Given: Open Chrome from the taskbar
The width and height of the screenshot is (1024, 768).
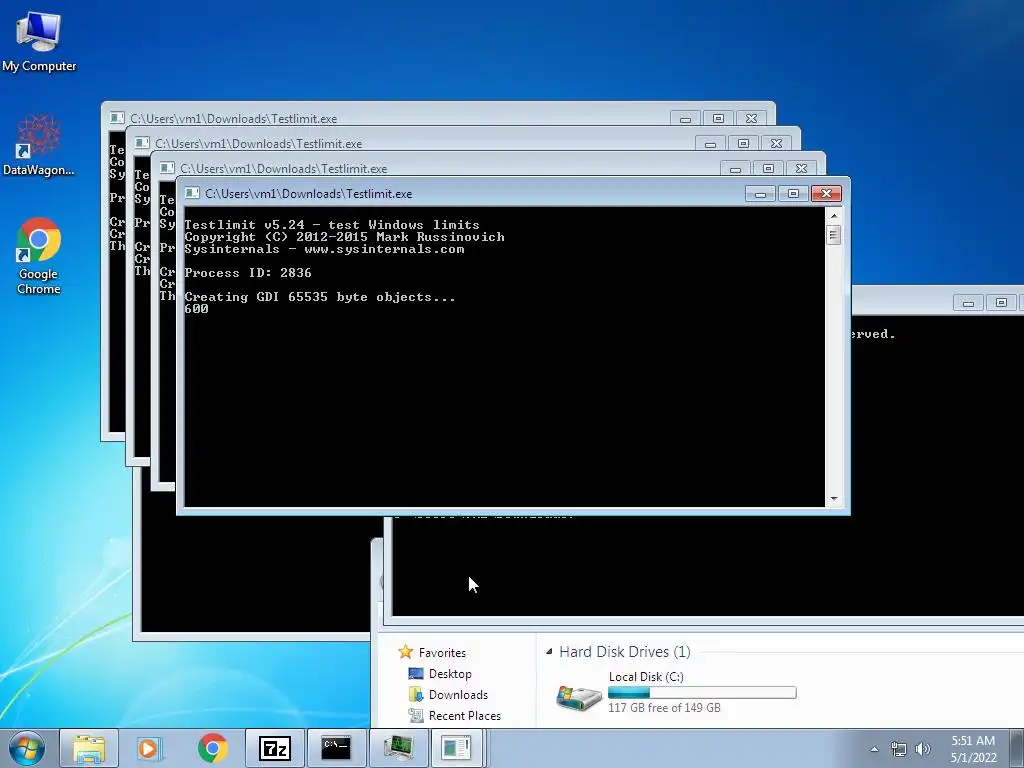Looking at the screenshot, I should pyautogui.click(x=212, y=748).
